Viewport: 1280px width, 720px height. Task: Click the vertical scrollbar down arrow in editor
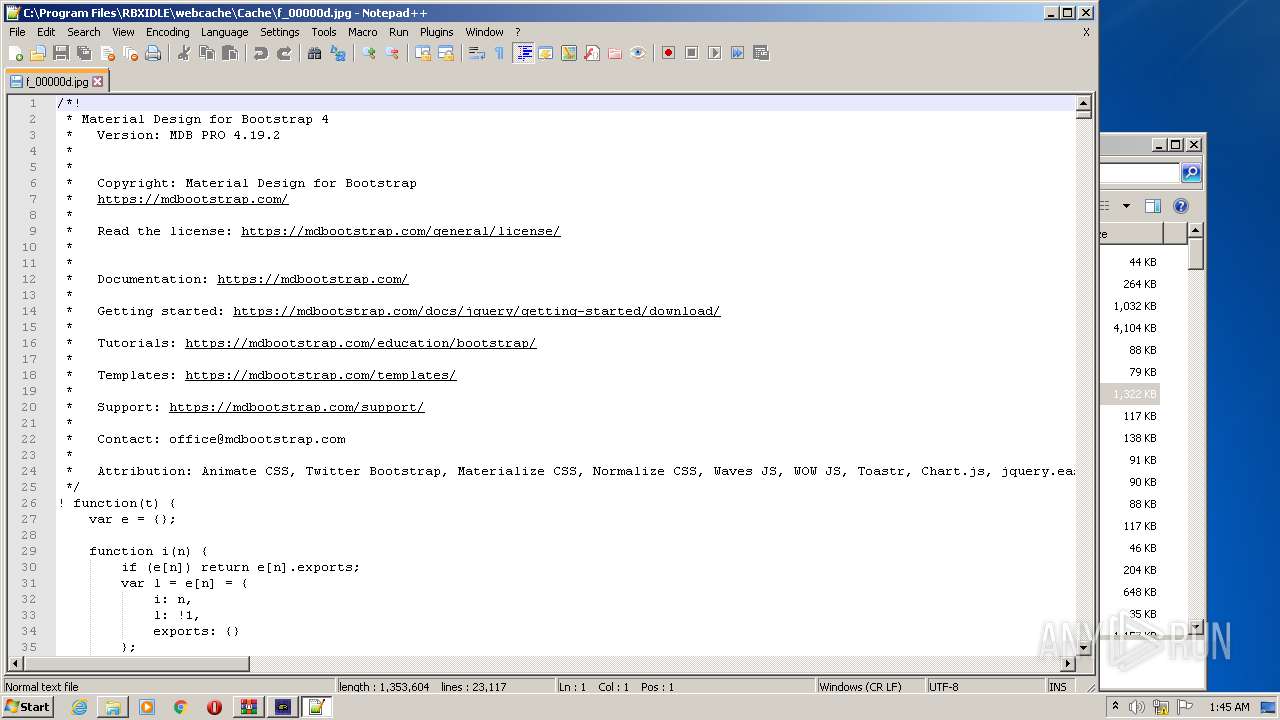click(1083, 648)
